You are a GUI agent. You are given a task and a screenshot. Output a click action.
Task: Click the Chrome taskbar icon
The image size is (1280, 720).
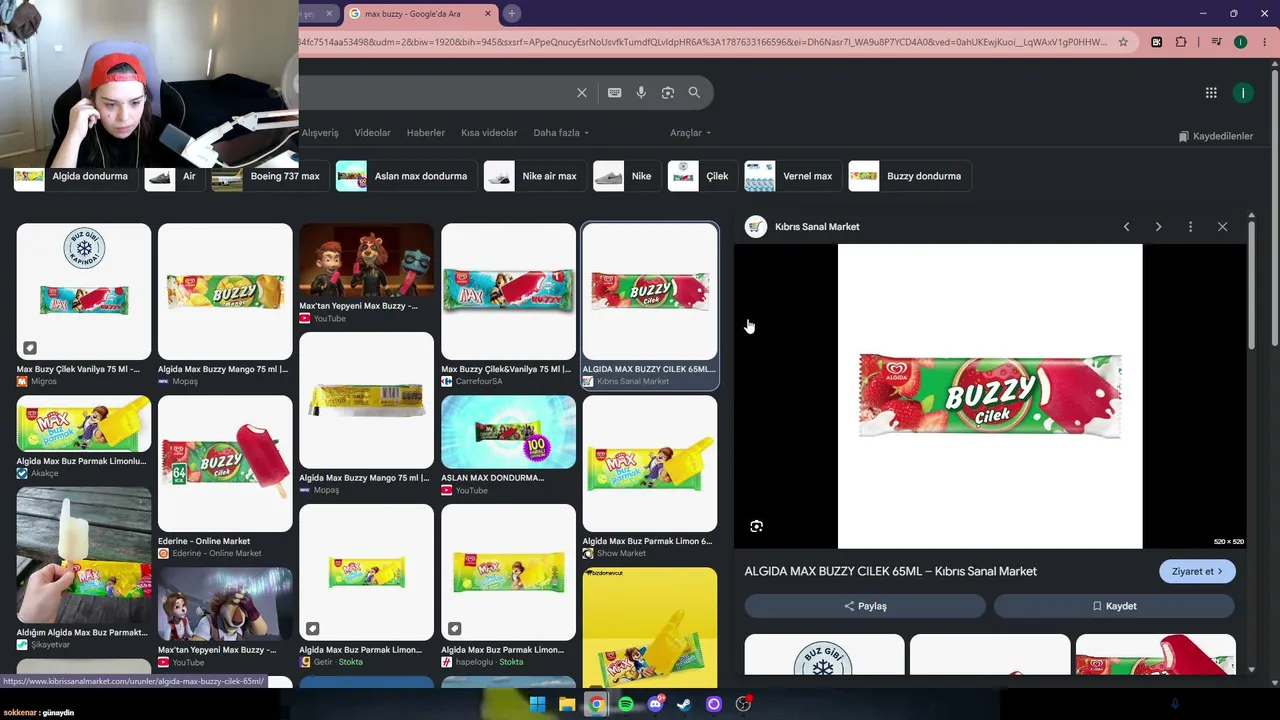click(596, 704)
